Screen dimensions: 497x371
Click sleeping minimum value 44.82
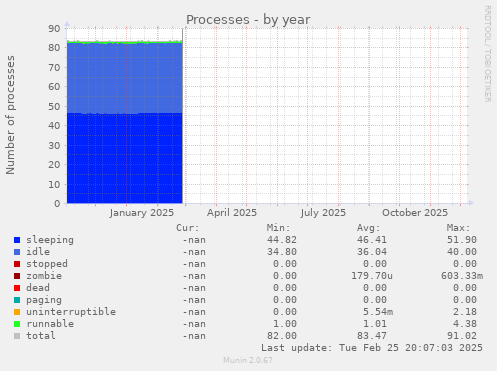282,240
